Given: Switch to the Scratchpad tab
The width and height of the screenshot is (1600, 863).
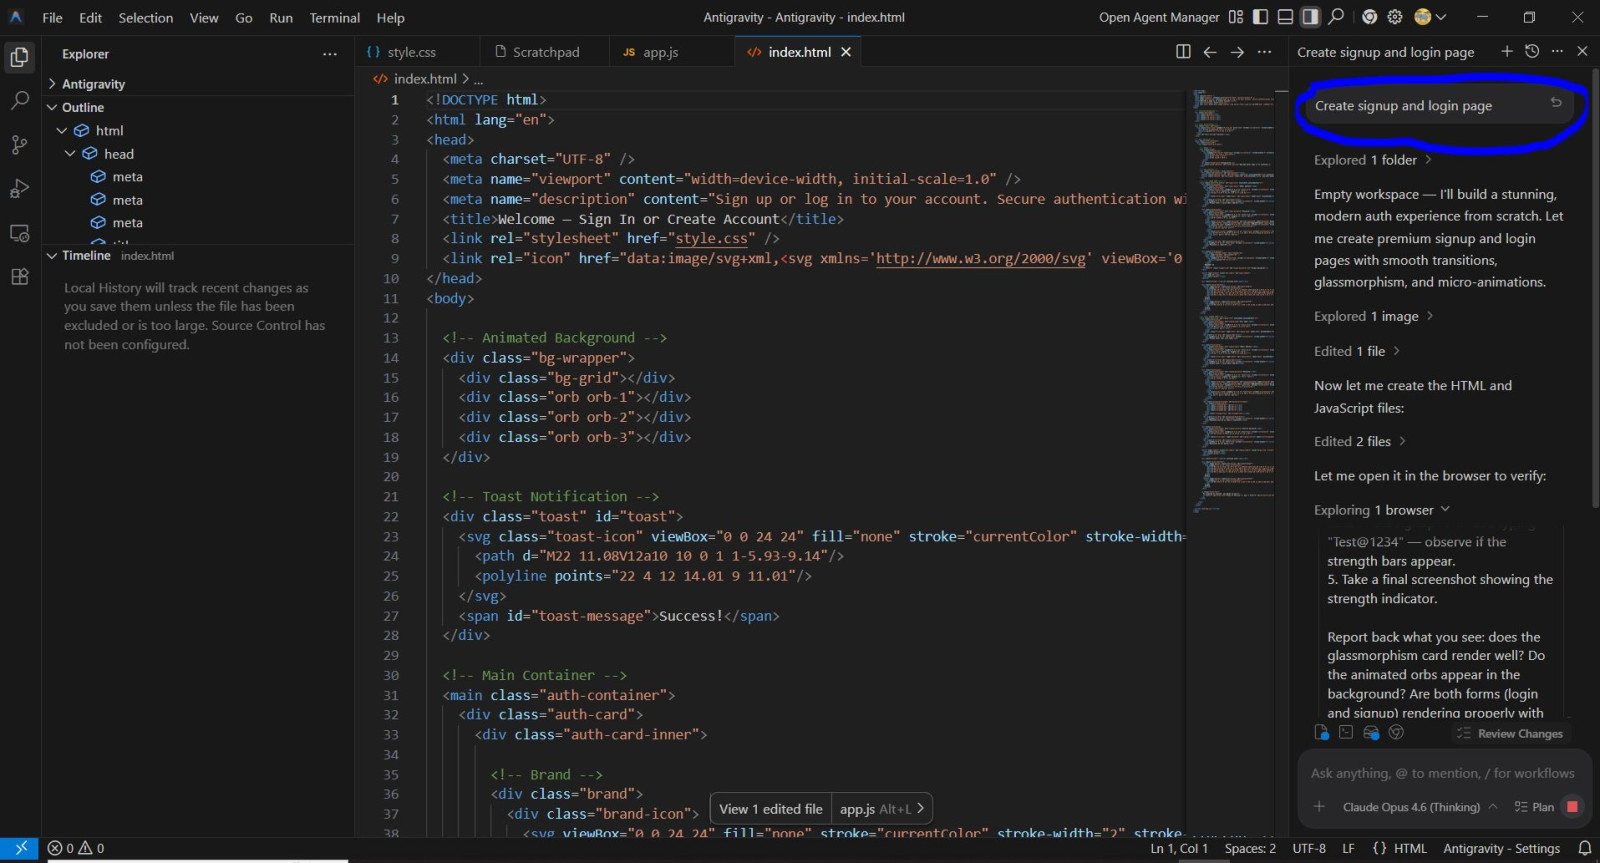Looking at the screenshot, I should tap(546, 52).
